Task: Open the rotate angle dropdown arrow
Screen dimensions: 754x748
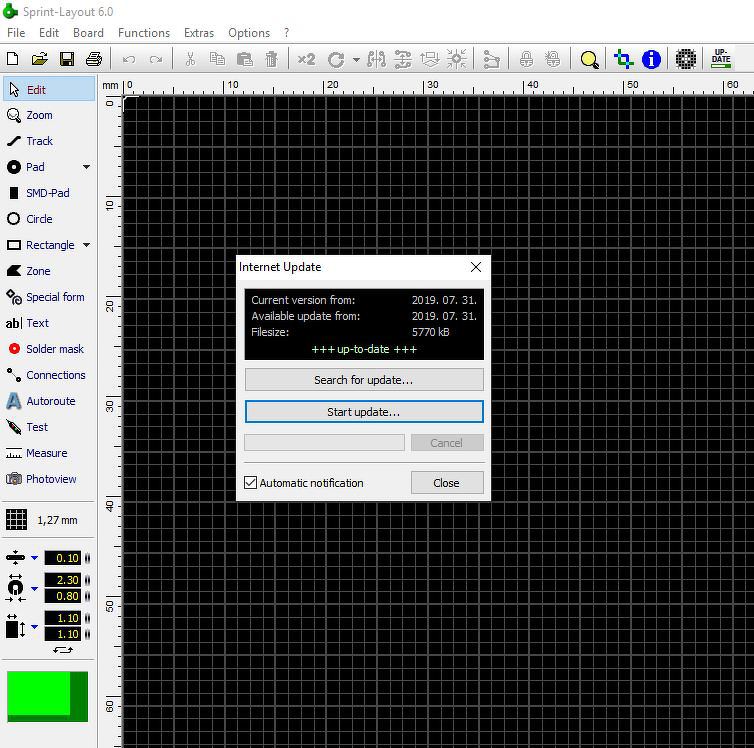Action: (x=356, y=60)
